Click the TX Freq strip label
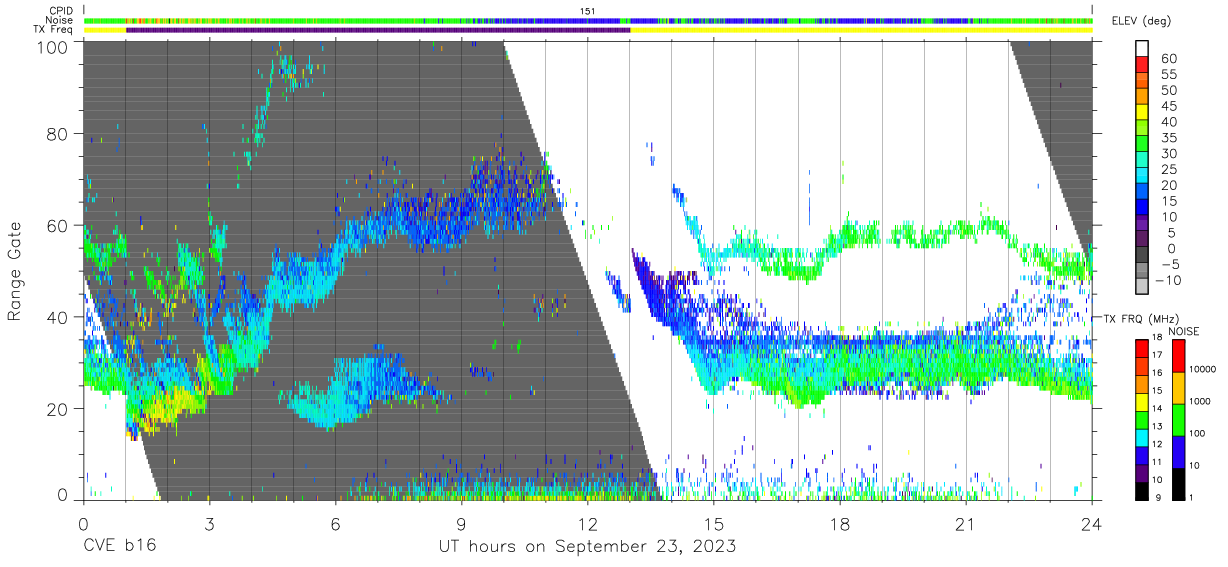The height and width of the screenshot is (567, 1228). 54,29
